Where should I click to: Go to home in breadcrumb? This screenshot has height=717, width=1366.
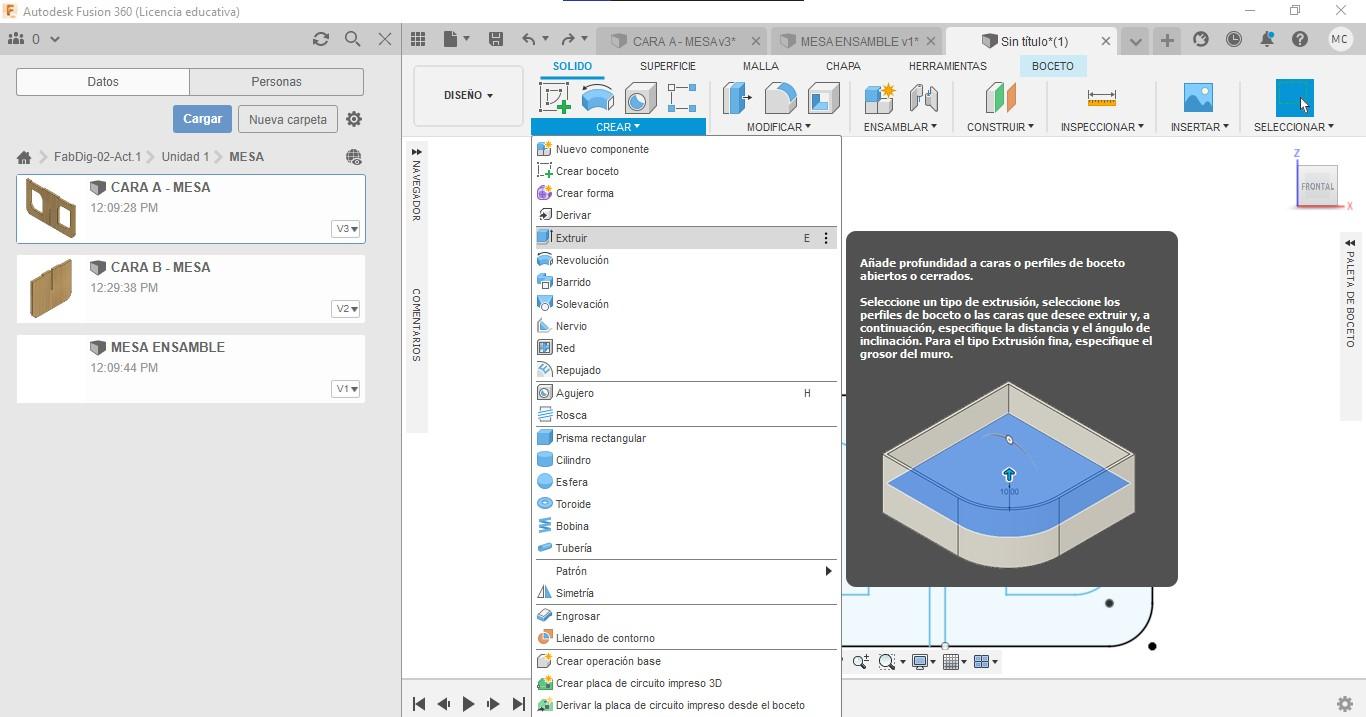click(x=24, y=157)
